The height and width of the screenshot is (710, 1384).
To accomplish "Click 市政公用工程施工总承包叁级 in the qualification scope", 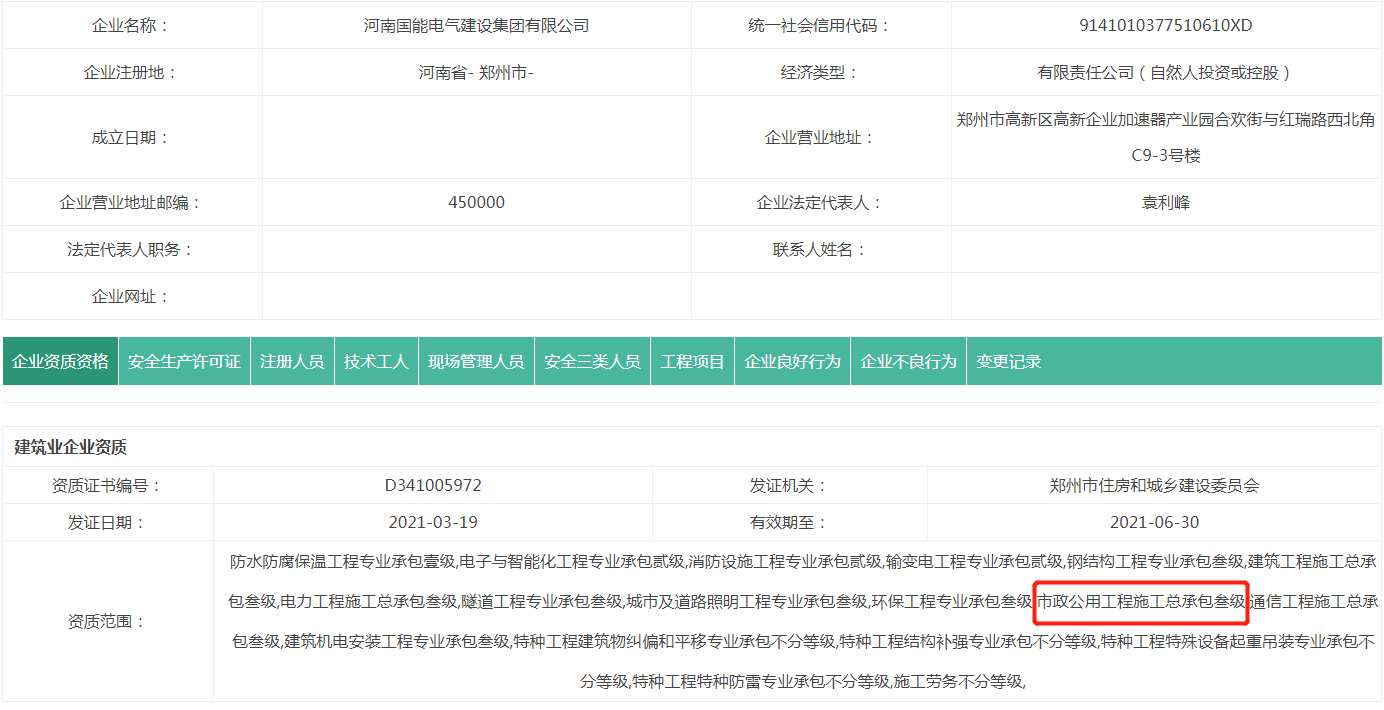I will point(1141,602).
